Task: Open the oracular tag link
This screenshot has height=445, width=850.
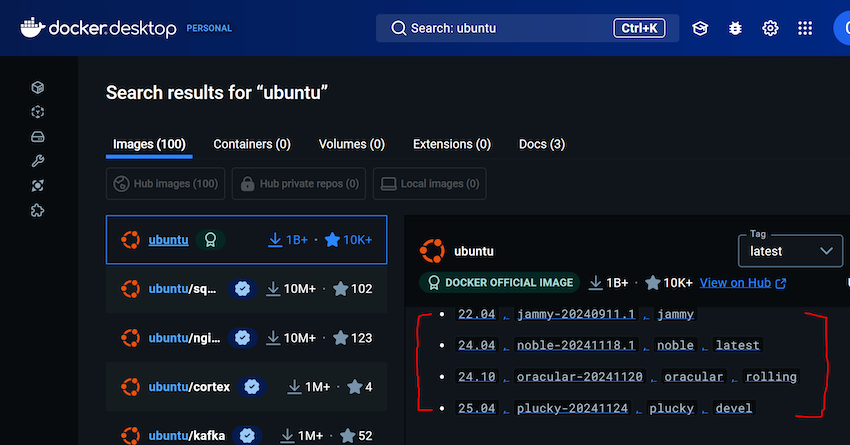Action: point(694,377)
